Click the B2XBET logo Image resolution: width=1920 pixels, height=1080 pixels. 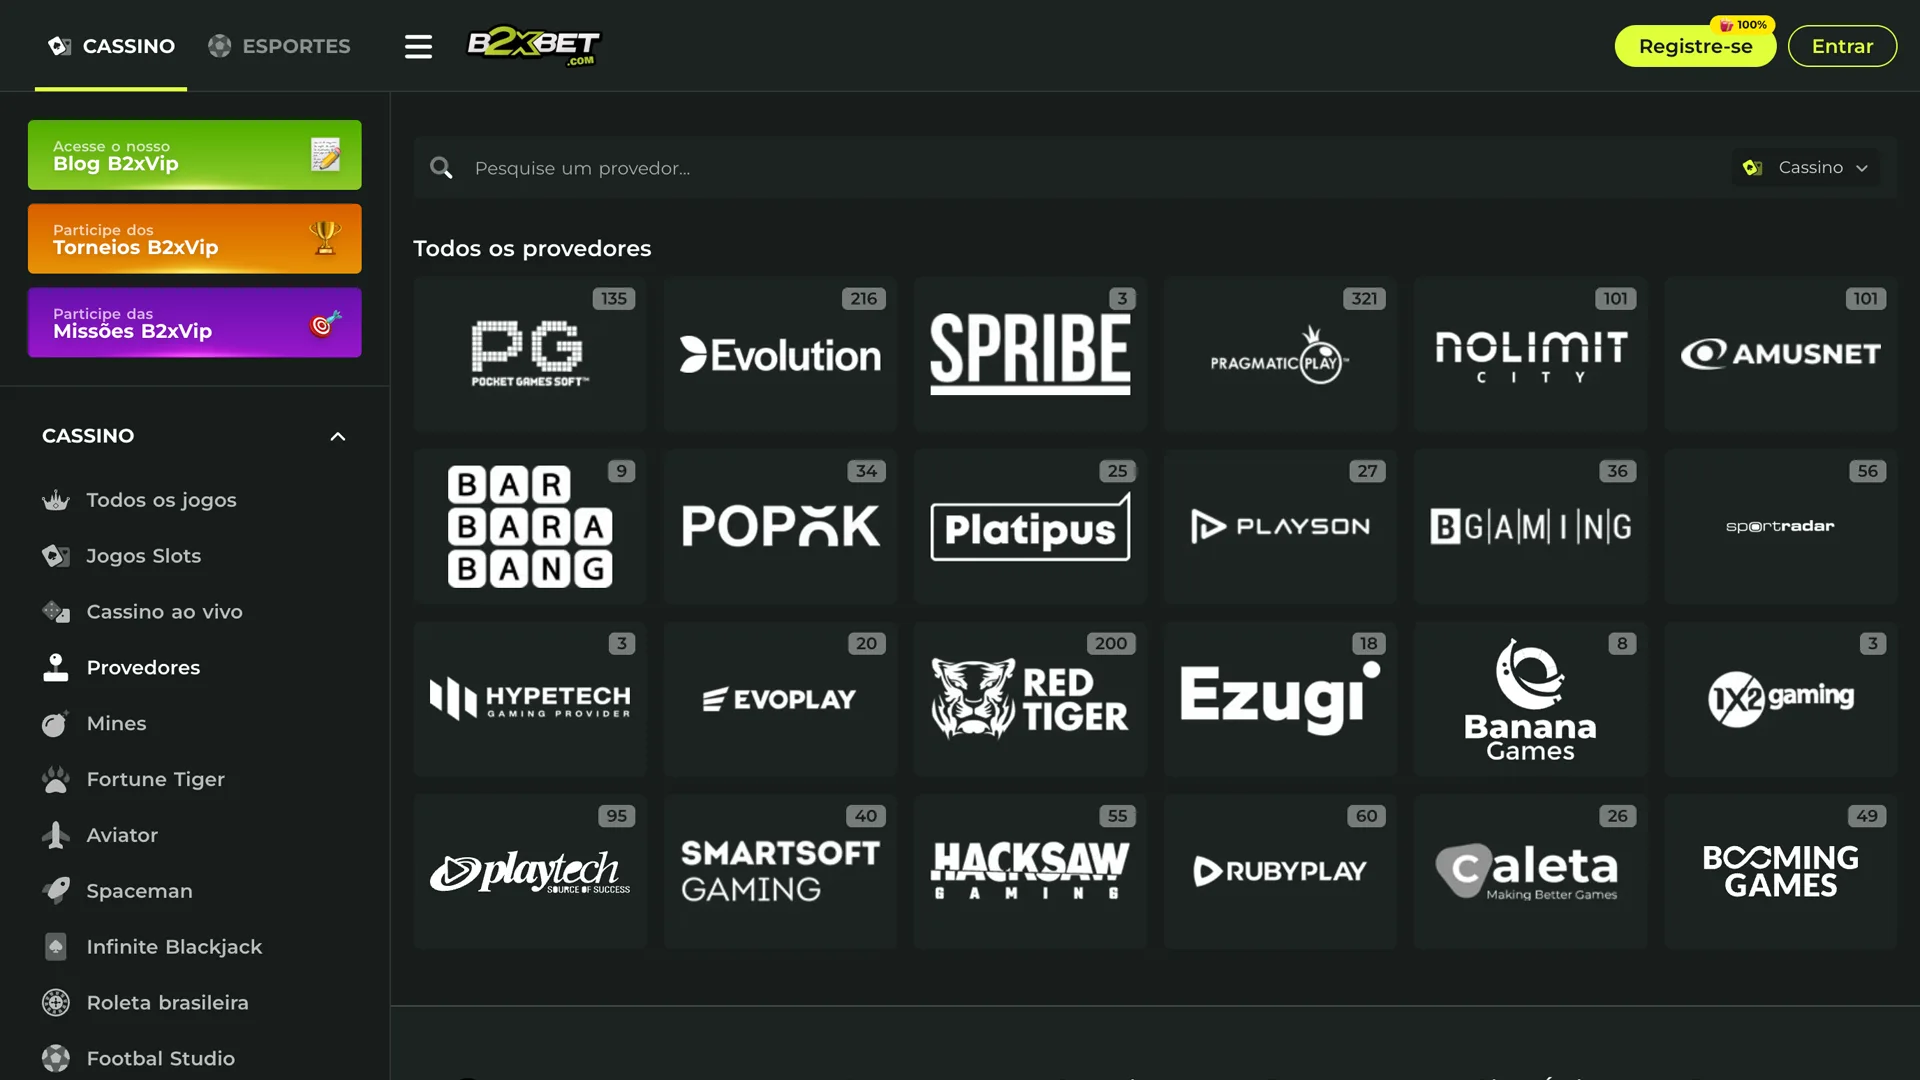(x=533, y=46)
